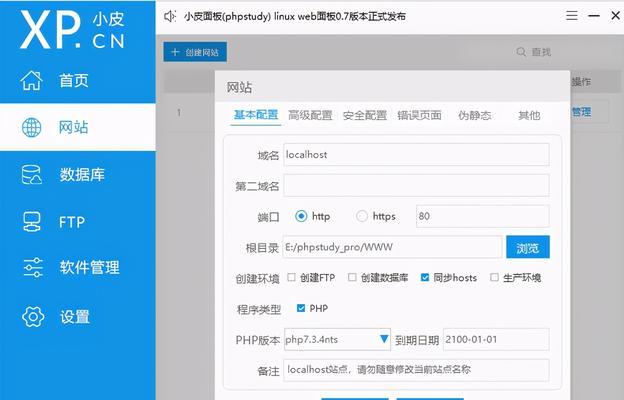Switch to 其他 tab

pyautogui.click(x=529, y=115)
